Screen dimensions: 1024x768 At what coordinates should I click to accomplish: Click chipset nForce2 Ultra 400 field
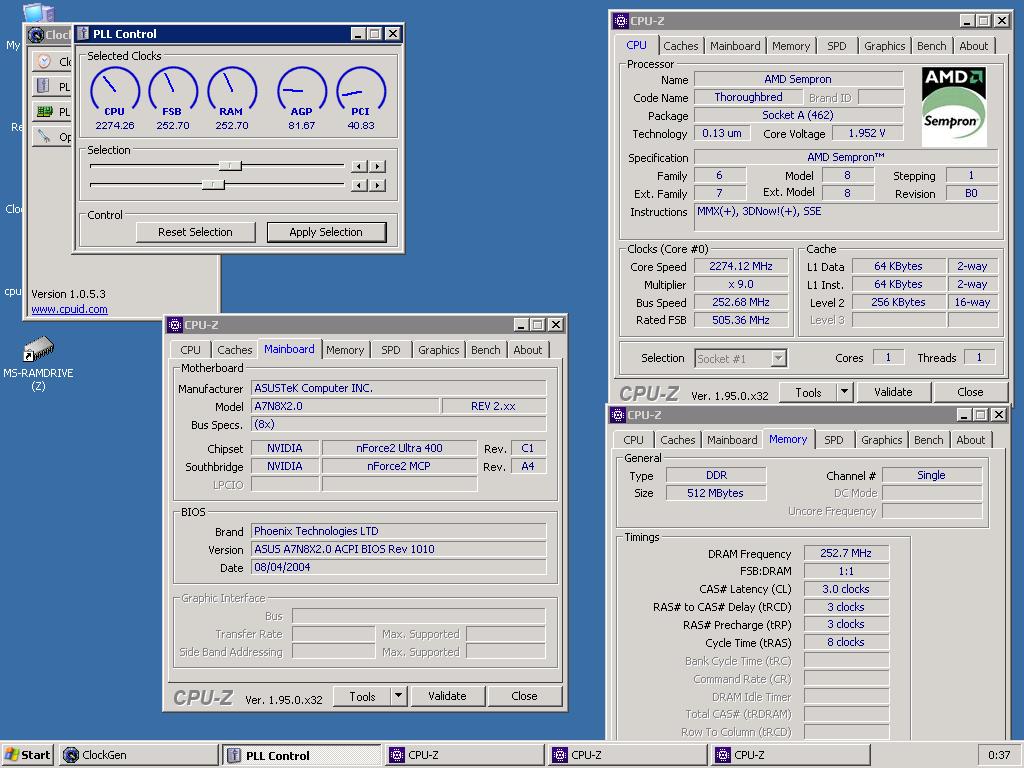click(x=399, y=449)
